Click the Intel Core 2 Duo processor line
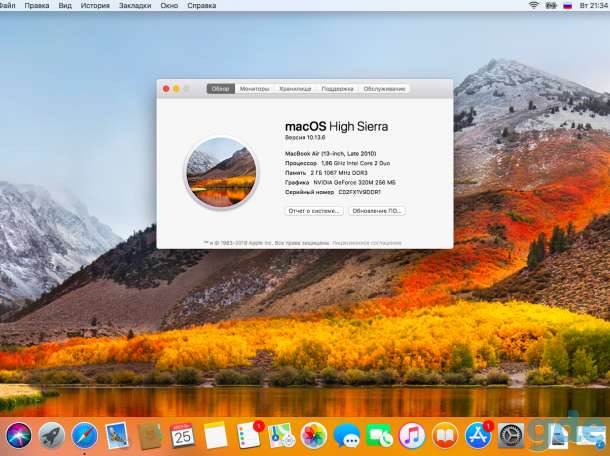The image size is (610, 456). (x=337, y=163)
